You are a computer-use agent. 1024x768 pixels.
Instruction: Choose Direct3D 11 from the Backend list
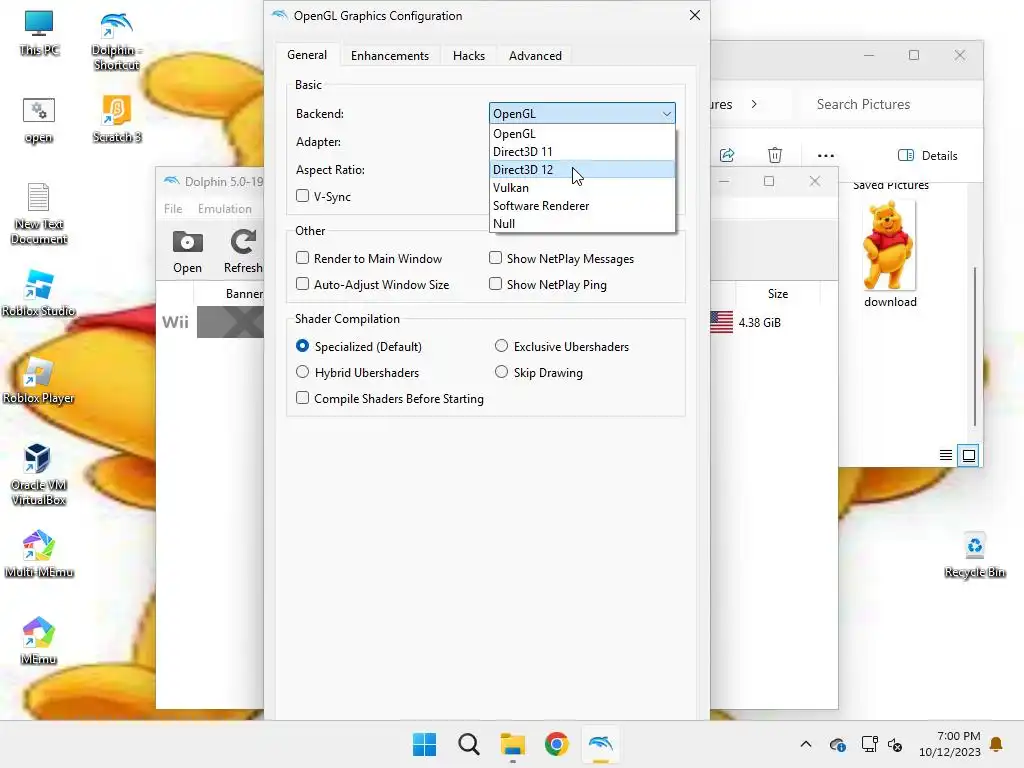coord(582,152)
